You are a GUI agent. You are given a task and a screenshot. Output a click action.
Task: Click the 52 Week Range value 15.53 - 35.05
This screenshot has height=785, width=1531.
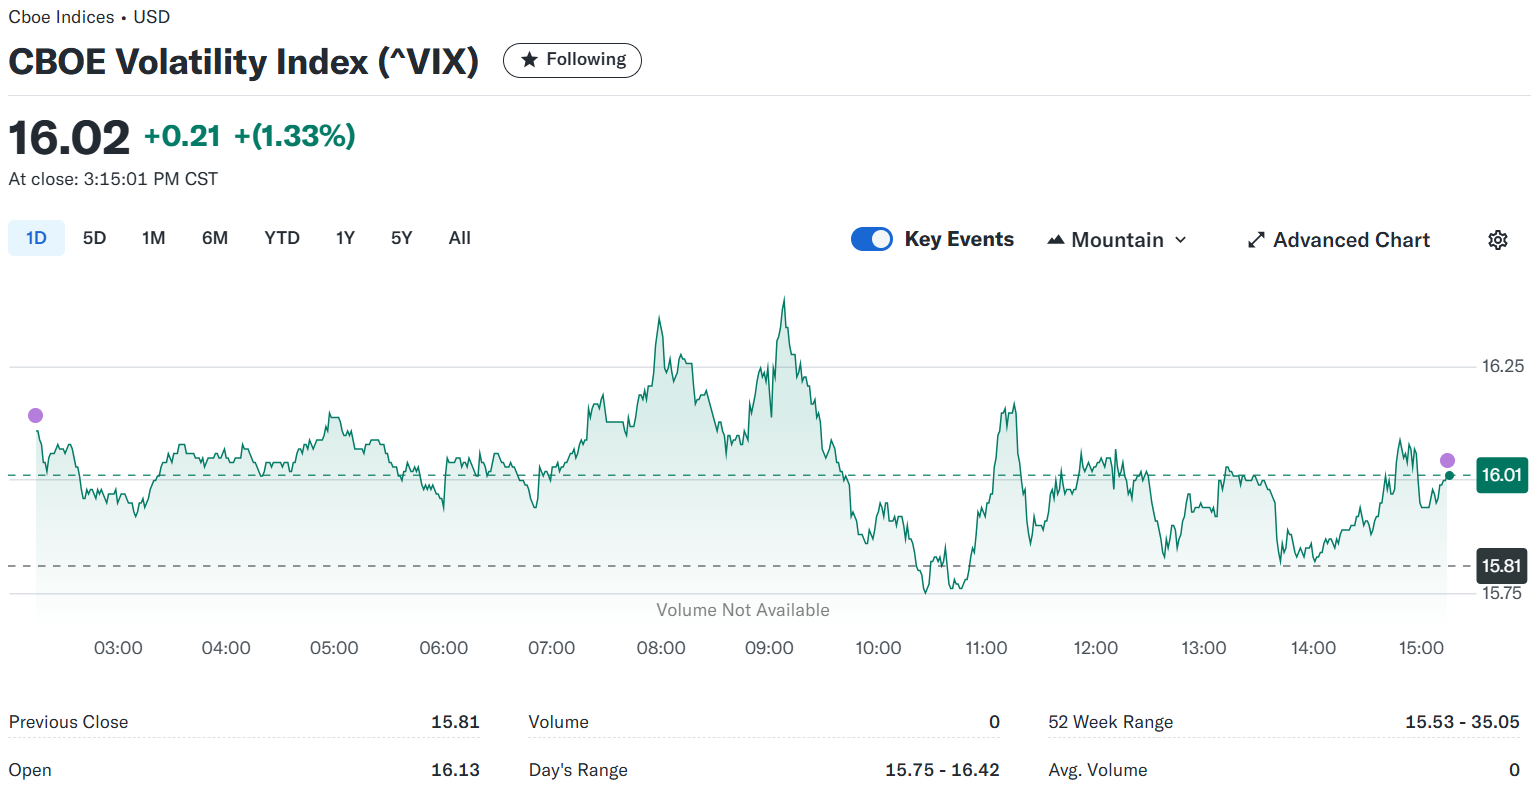(1462, 722)
